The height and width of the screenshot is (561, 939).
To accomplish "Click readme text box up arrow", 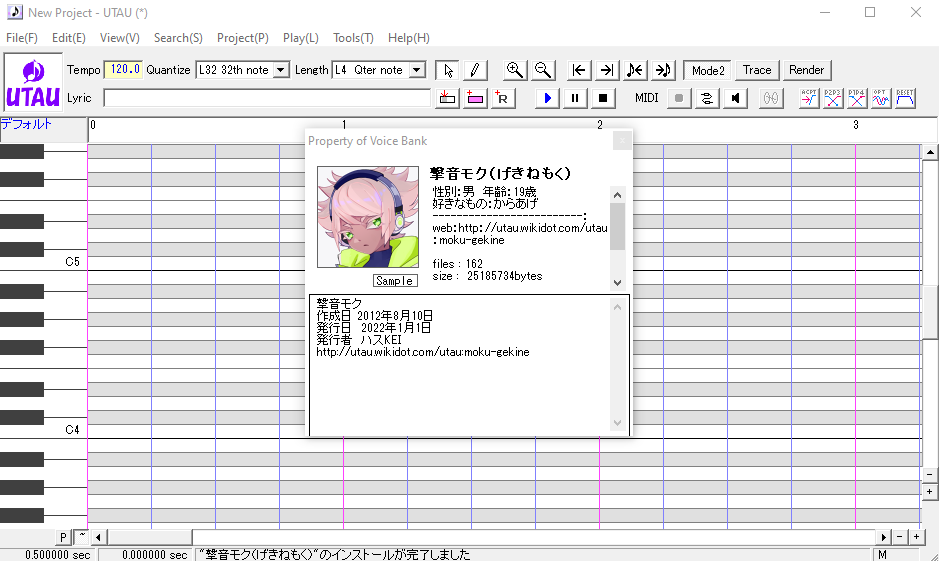I will pyautogui.click(x=617, y=308).
